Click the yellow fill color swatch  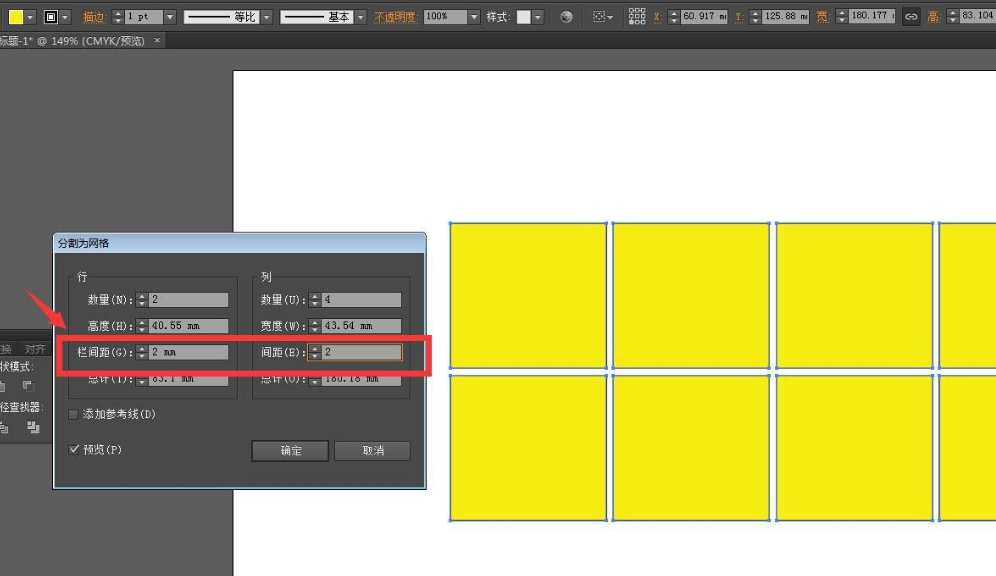[16, 17]
